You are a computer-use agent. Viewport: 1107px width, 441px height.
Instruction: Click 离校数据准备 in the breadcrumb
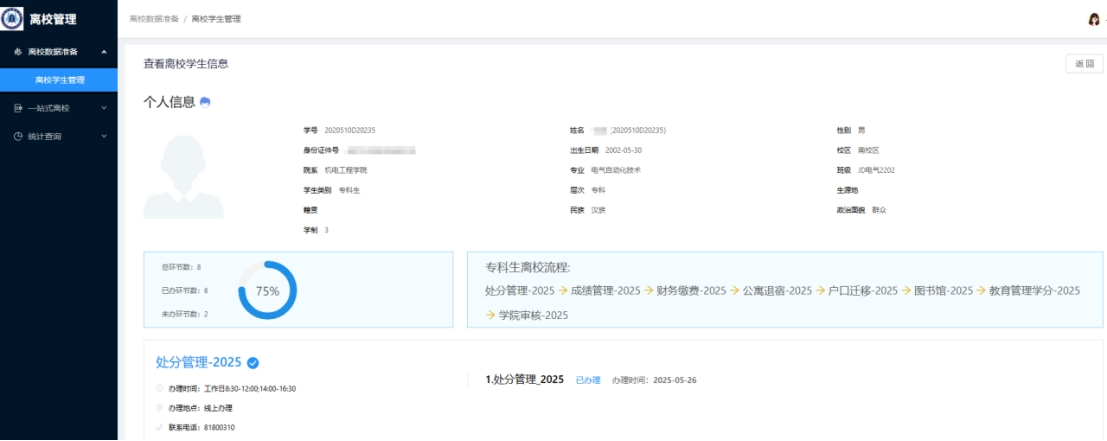(x=153, y=19)
